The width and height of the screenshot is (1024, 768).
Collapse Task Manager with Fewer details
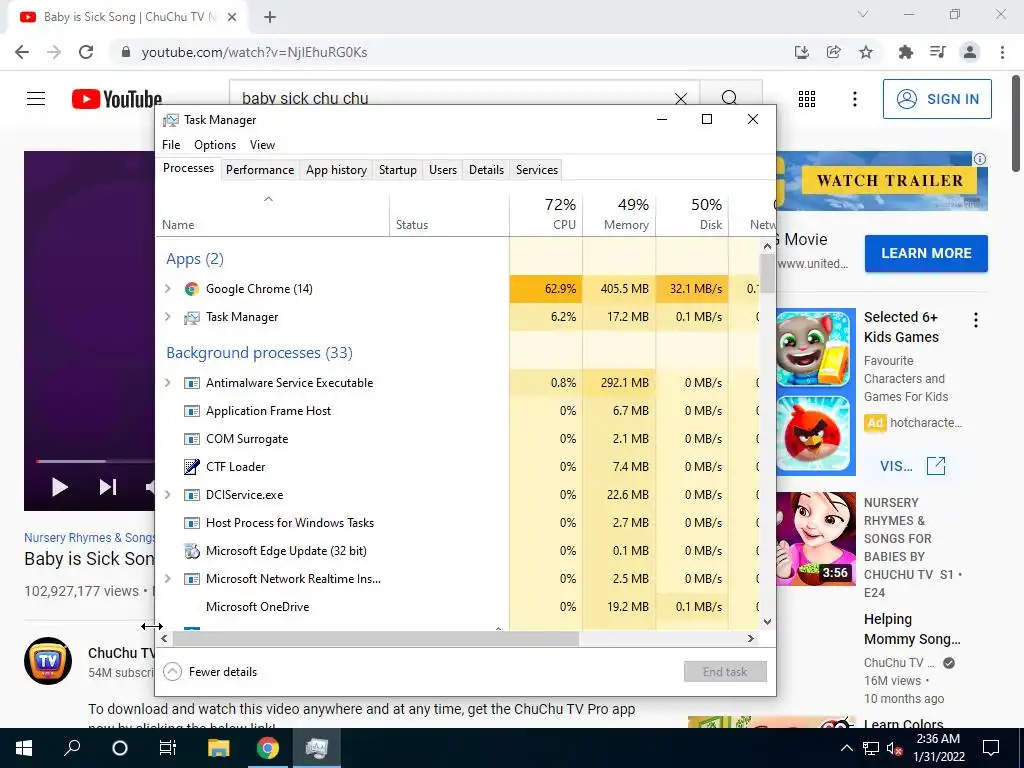tap(210, 671)
